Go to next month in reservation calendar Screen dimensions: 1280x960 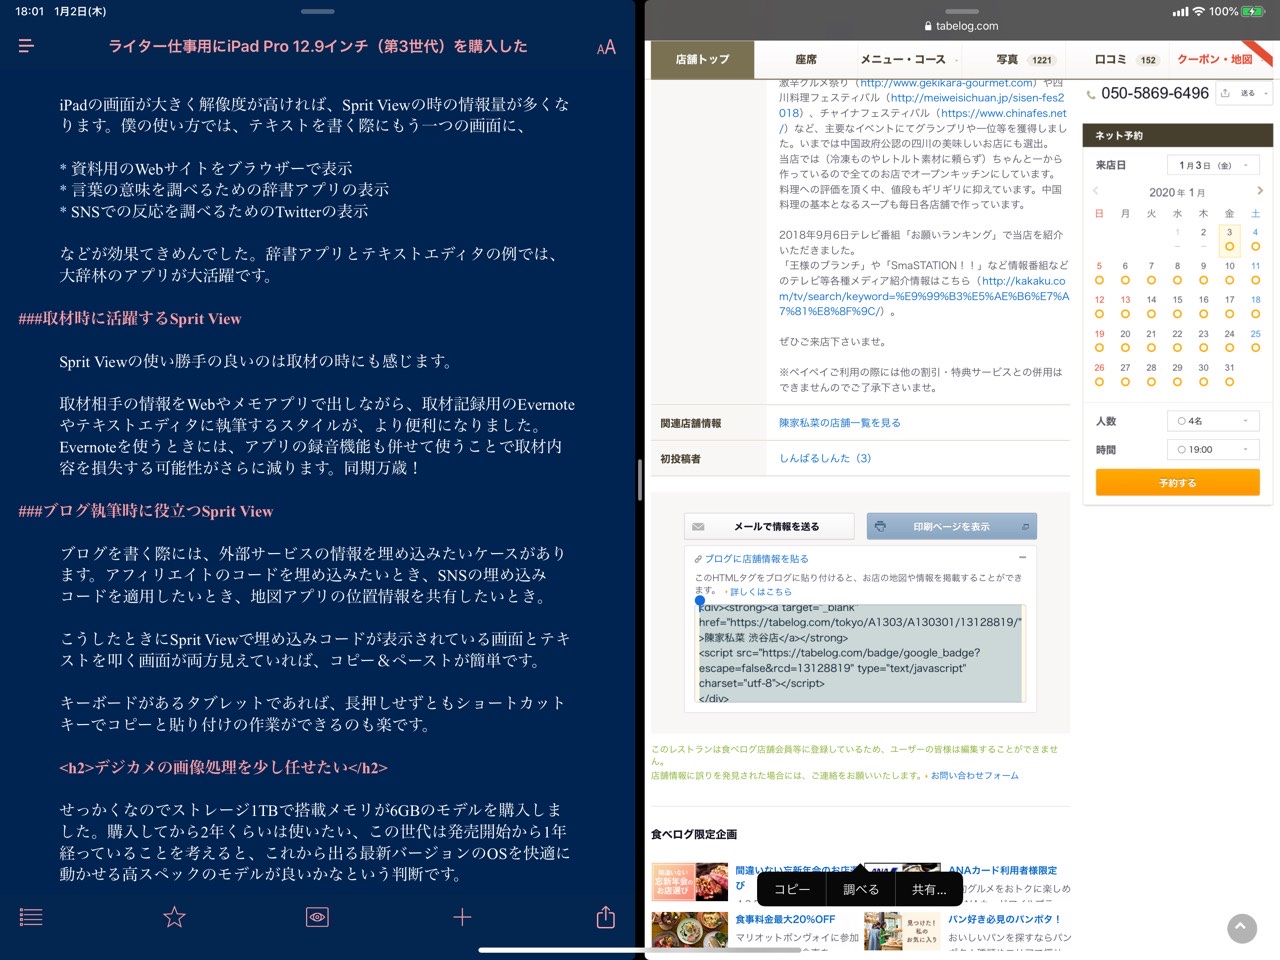pos(1260,191)
